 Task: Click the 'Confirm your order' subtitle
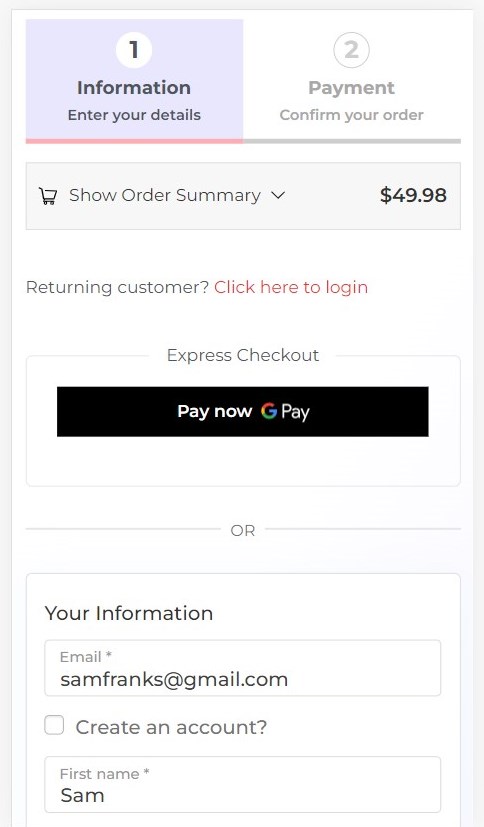pos(352,115)
